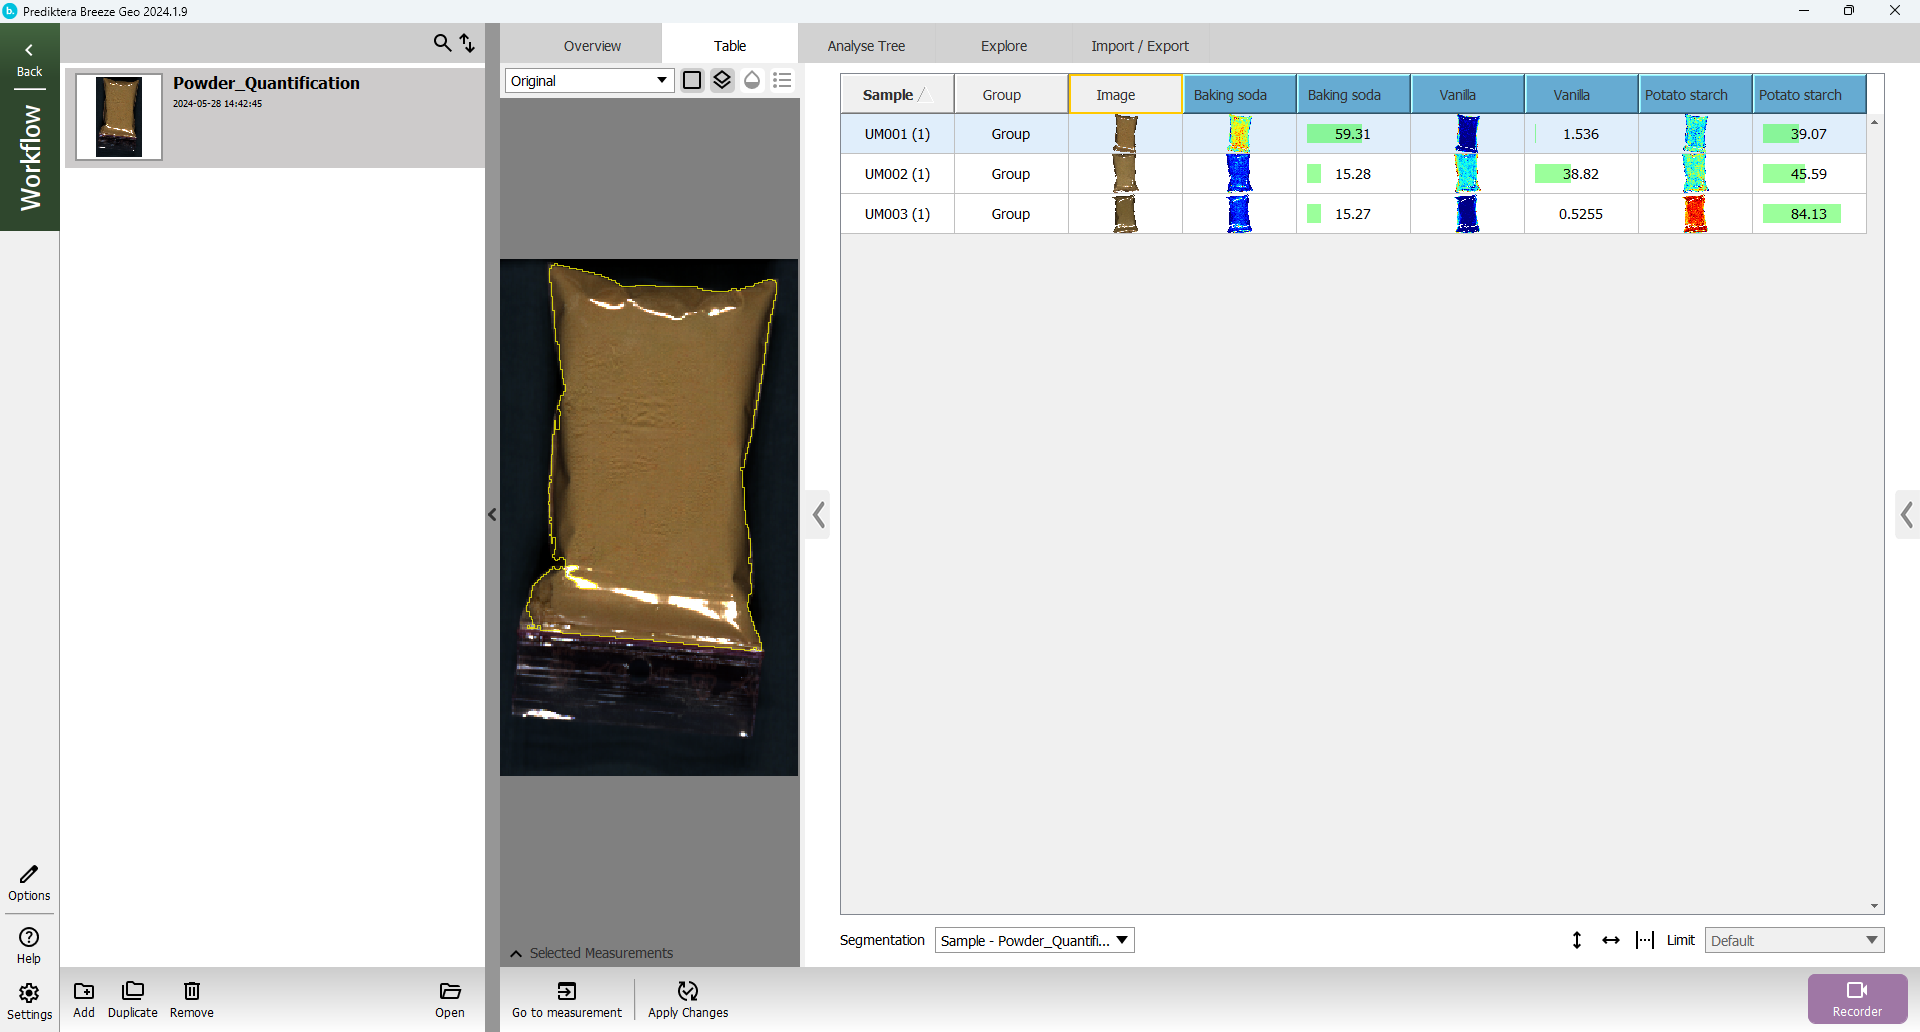The height and width of the screenshot is (1032, 1920).
Task: Open the Segmentation dropdown
Action: tap(1034, 940)
